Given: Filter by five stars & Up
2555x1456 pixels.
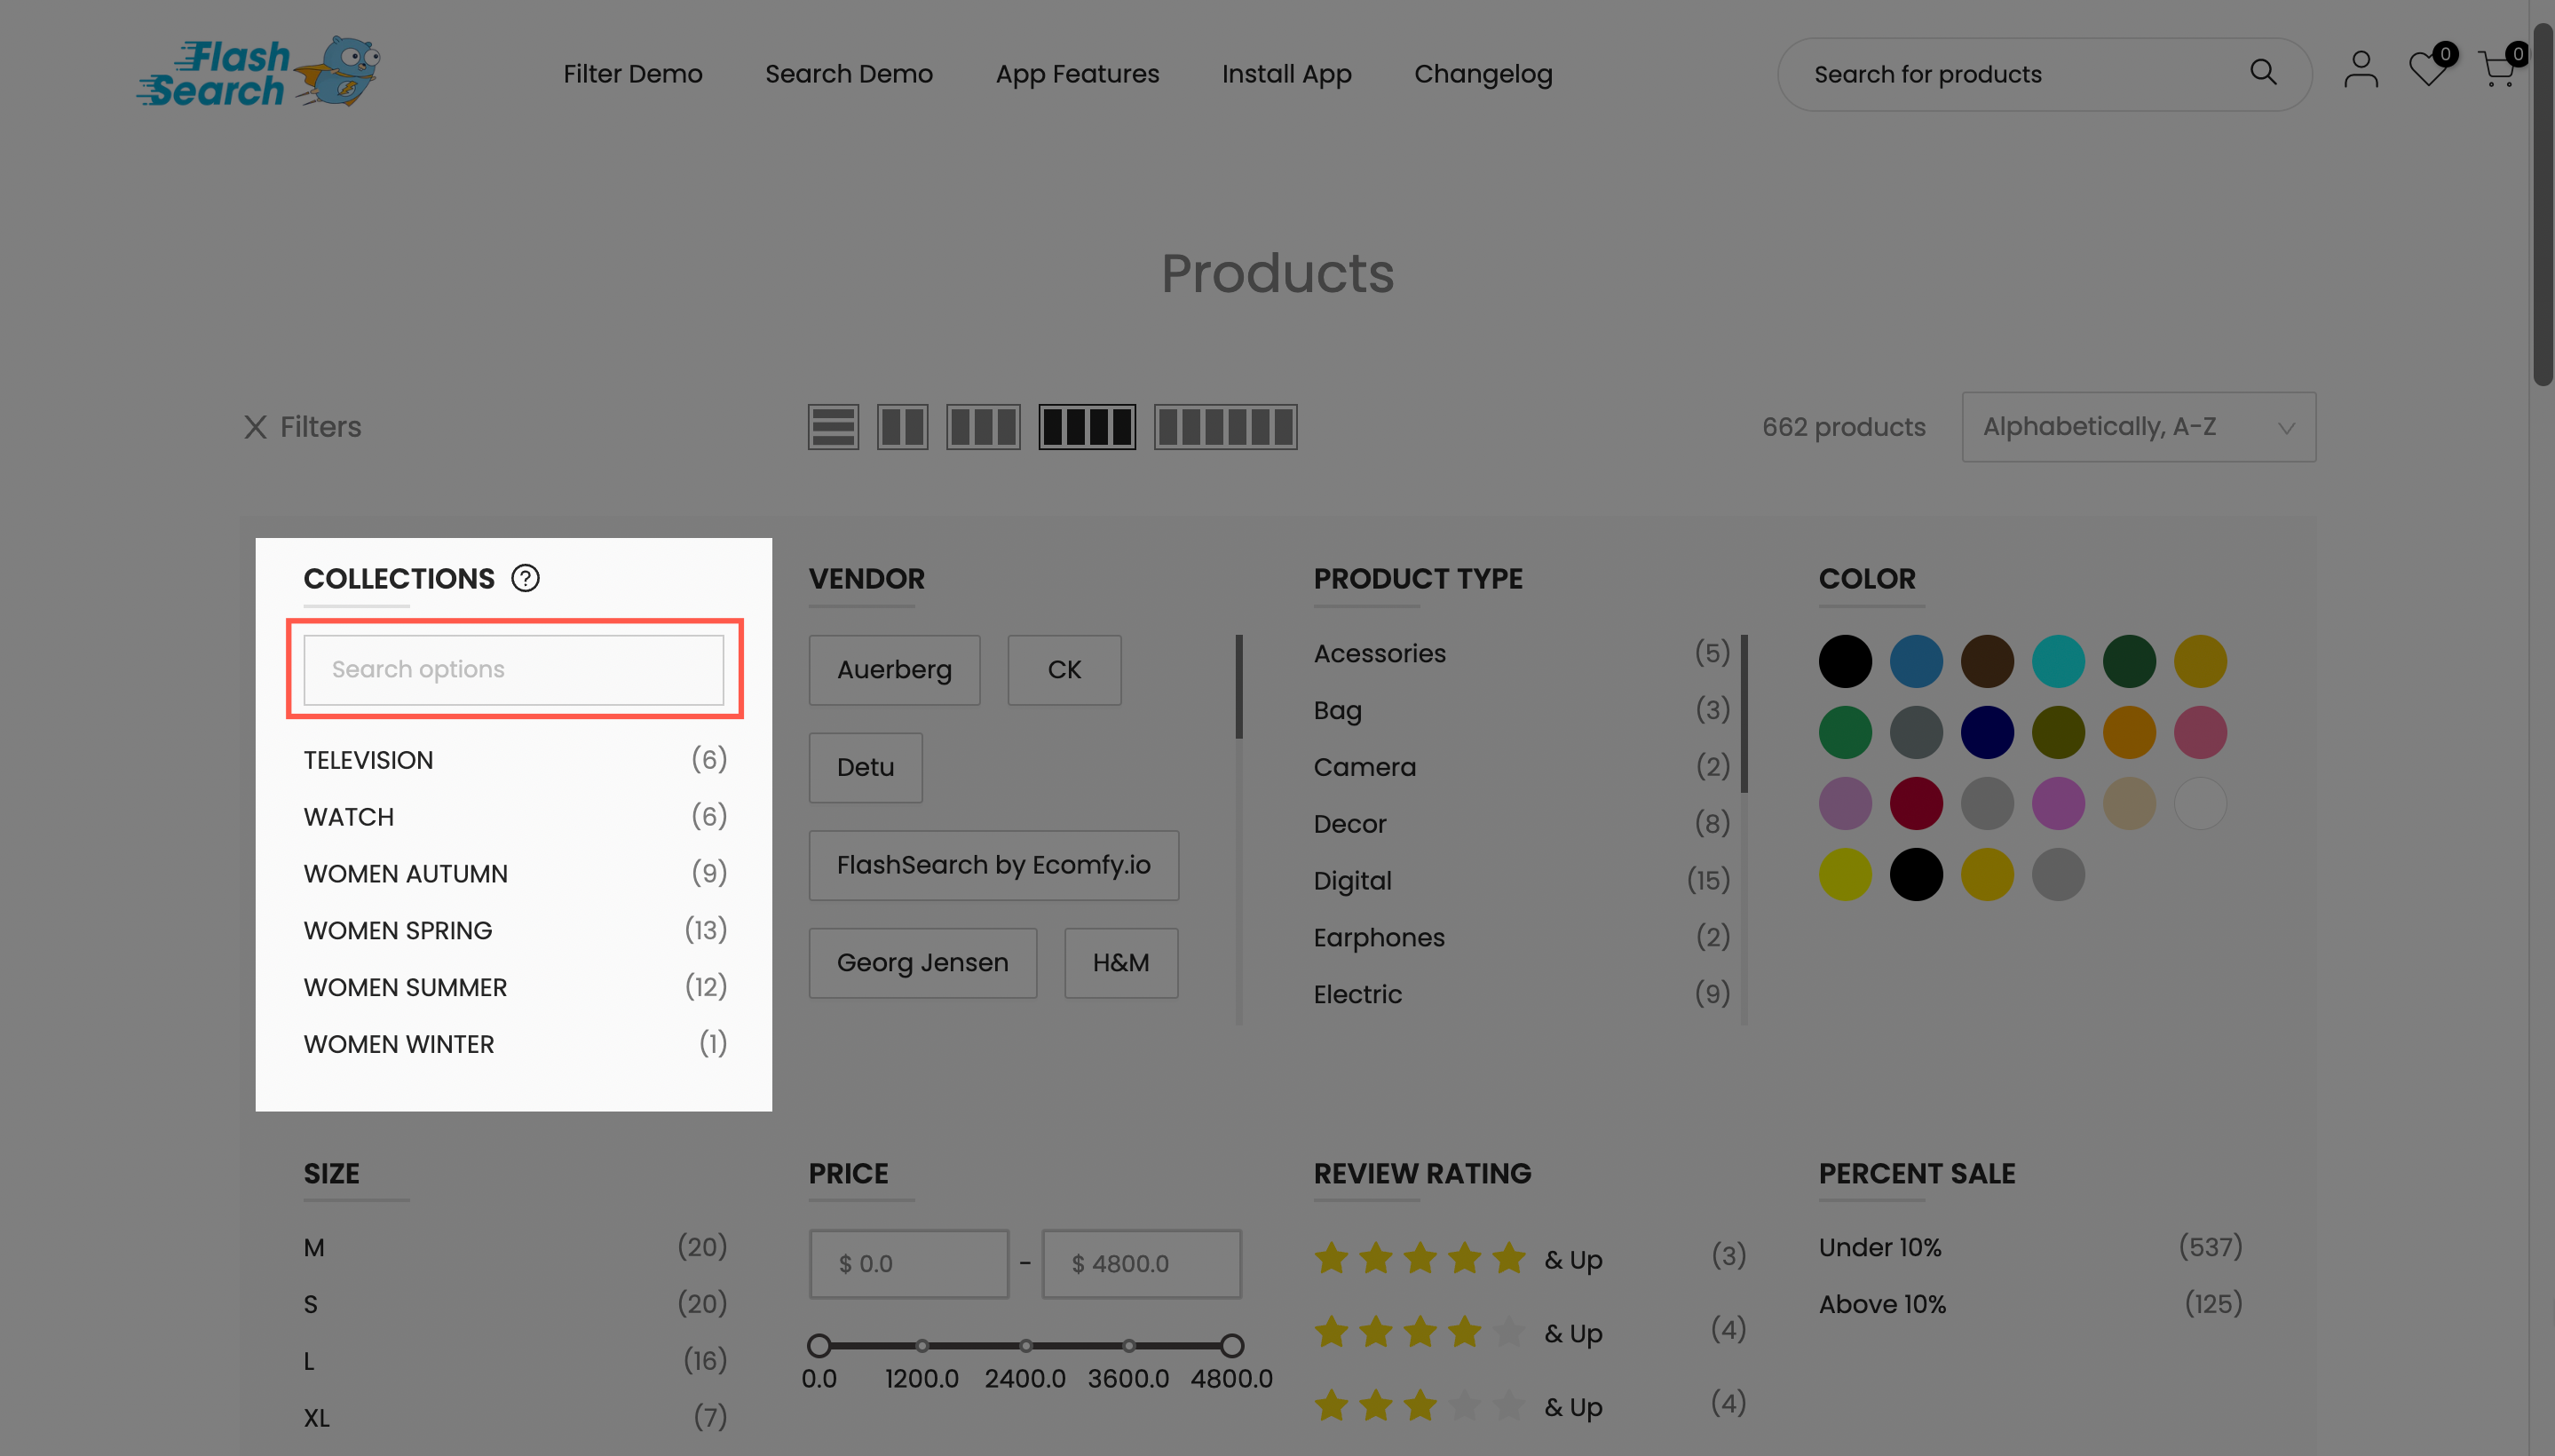Looking at the screenshot, I should pos(1530,1258).
